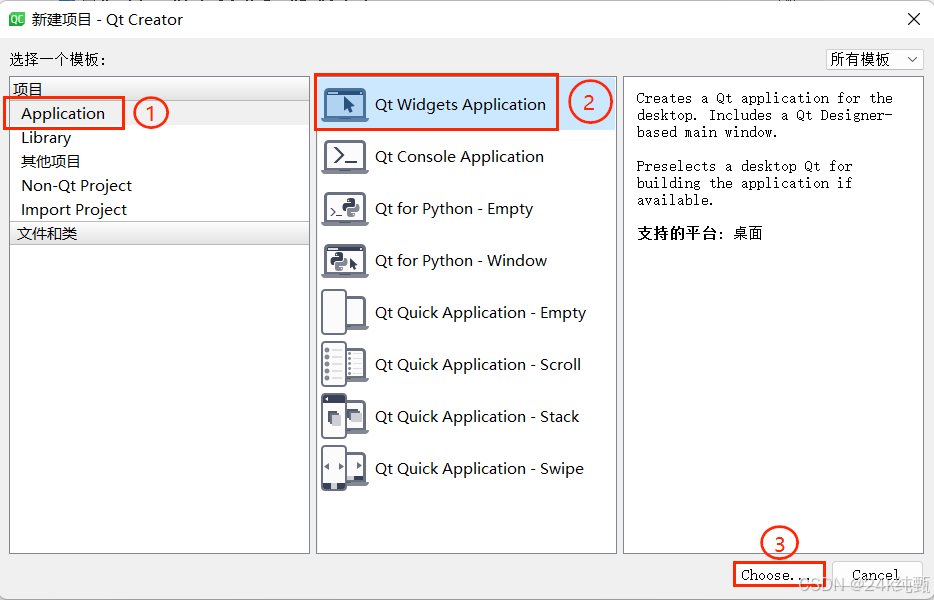The height and width of the screenshot is (600, 934).
Task: Click the Qt Widgets Application icon
Action: pyautogui.click(x=345, y=105)
